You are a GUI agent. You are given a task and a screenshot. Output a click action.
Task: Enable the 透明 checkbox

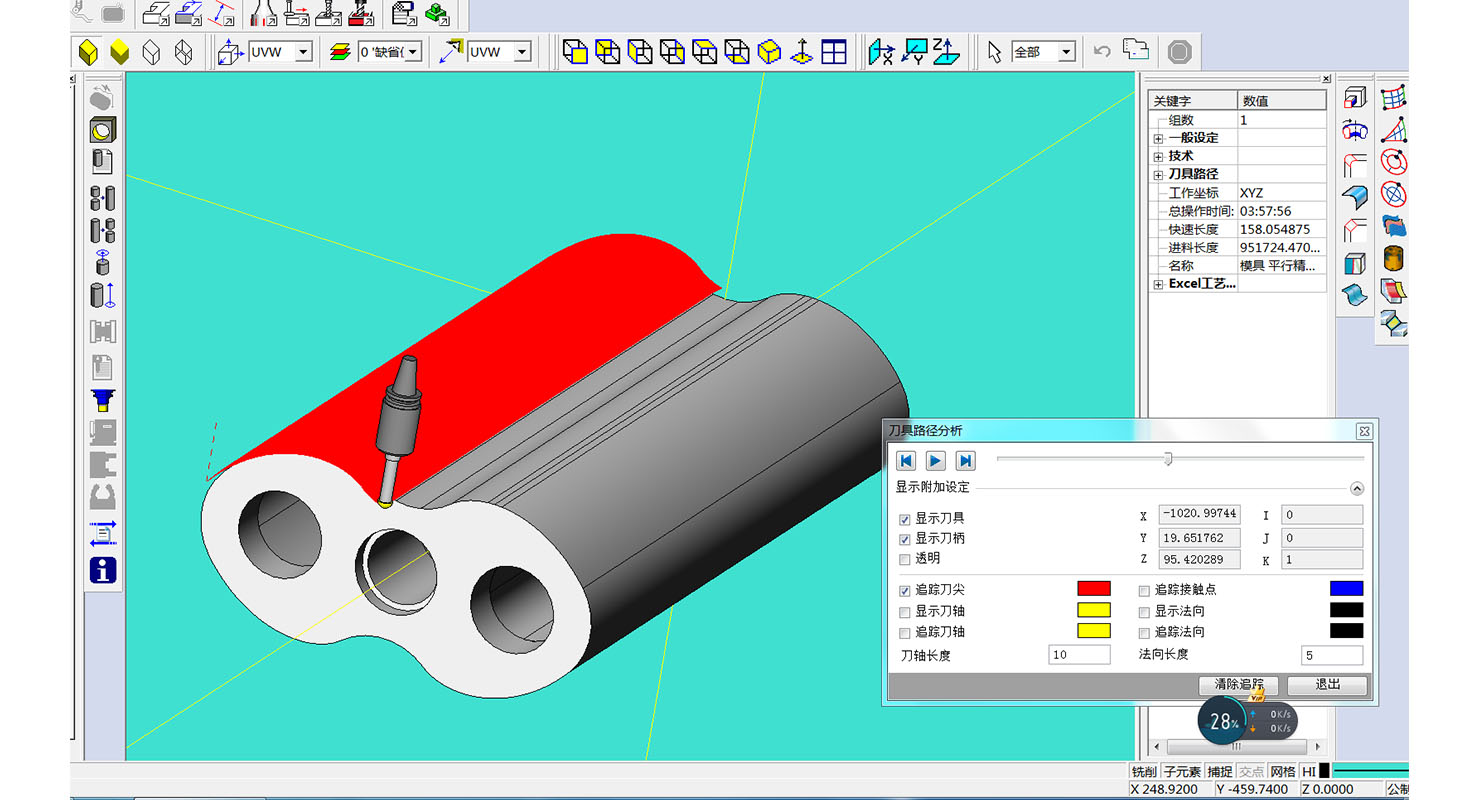905,559
